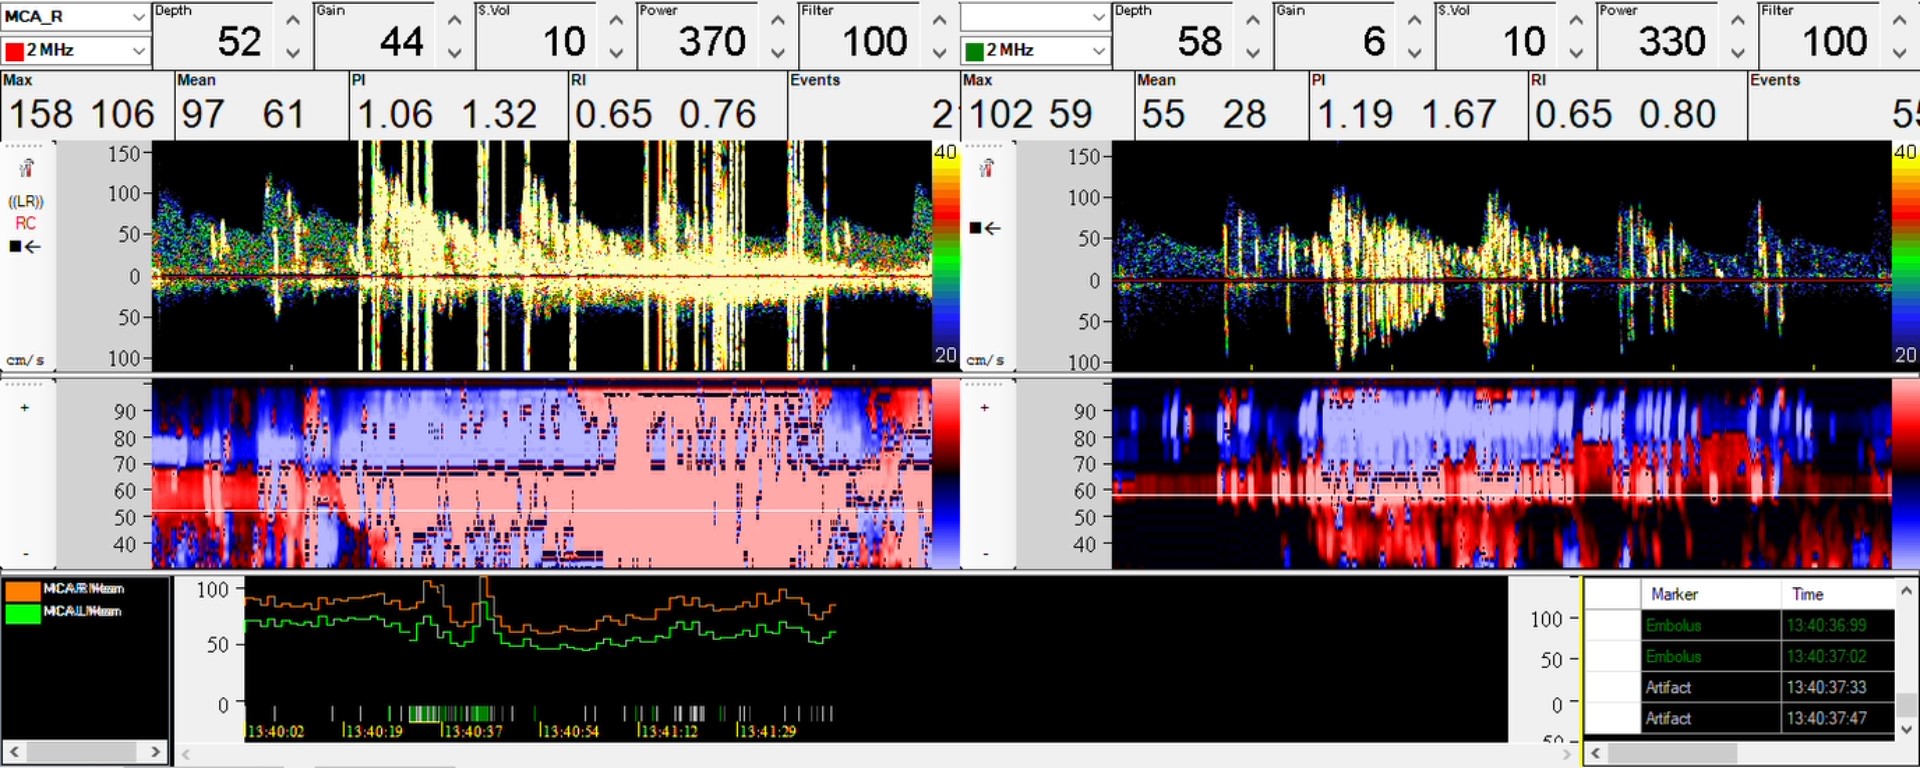Click right channel Max readout 102
The image size is (1920, 768).
pos(1002,114)
